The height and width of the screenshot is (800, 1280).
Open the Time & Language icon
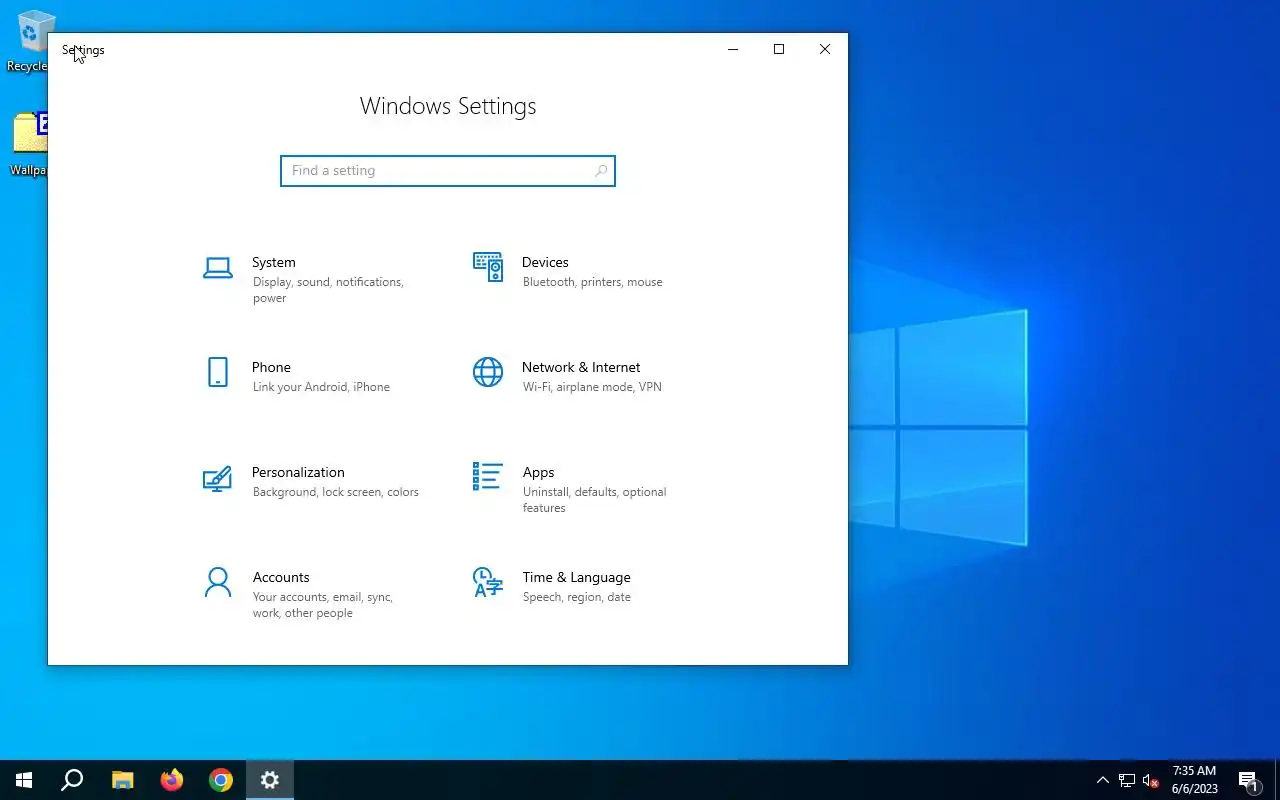point(488,582)
